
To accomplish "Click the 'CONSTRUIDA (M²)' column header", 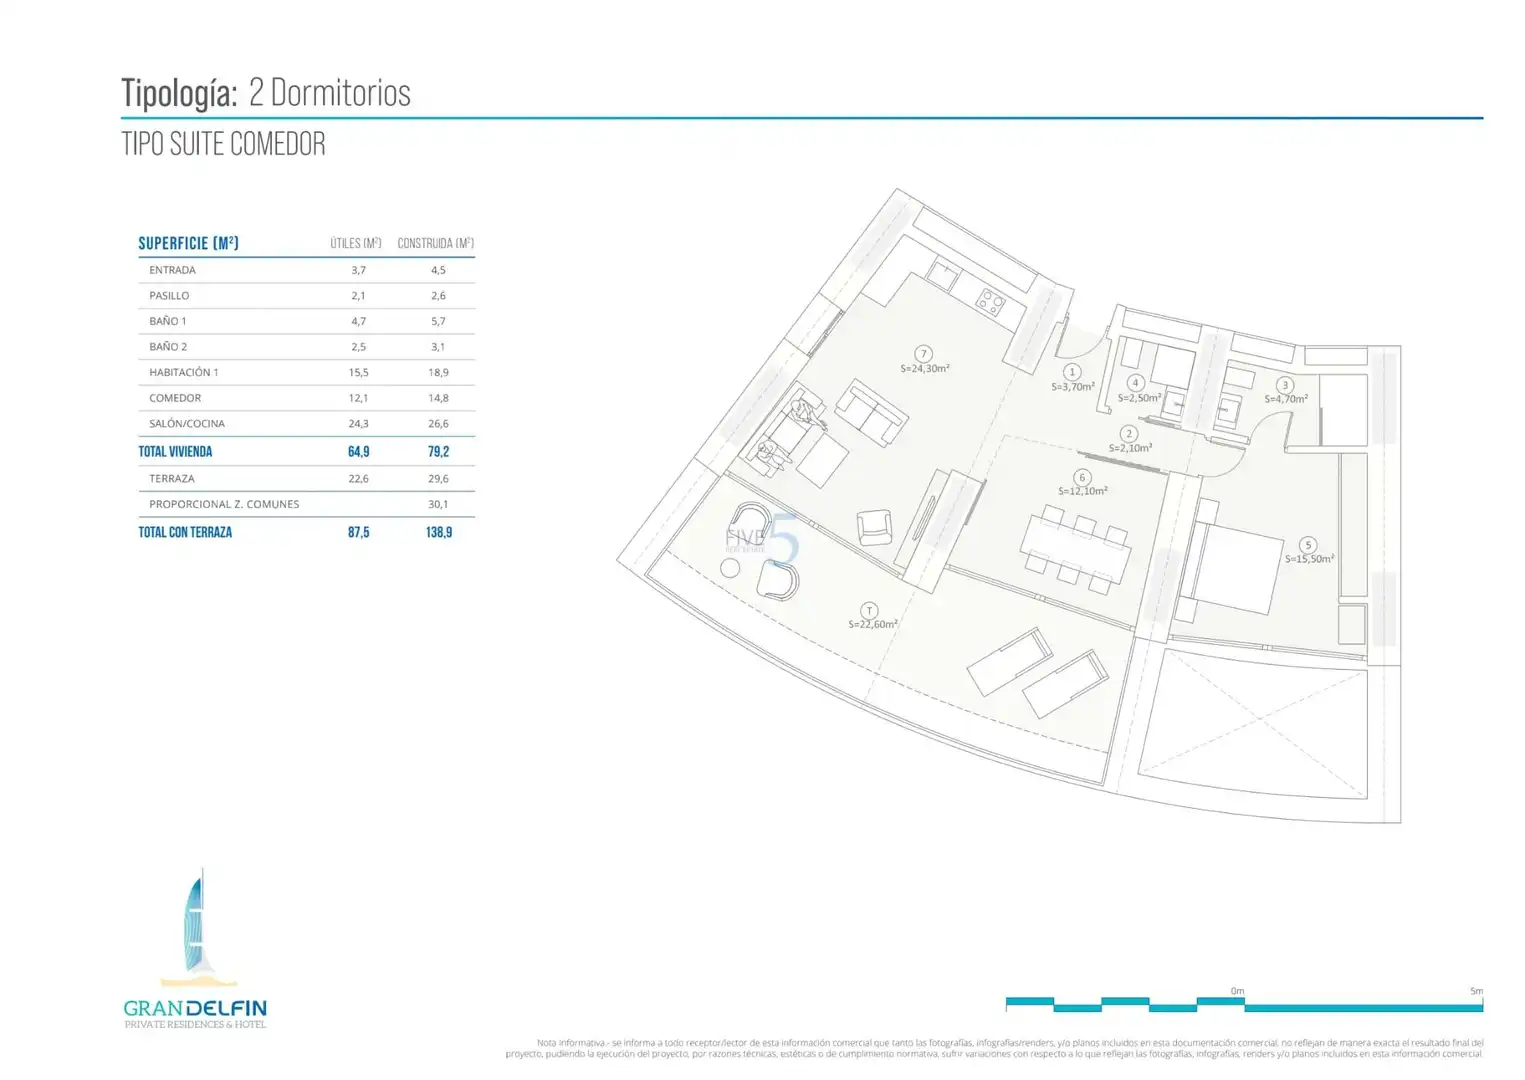I will [x=435, y=243].
